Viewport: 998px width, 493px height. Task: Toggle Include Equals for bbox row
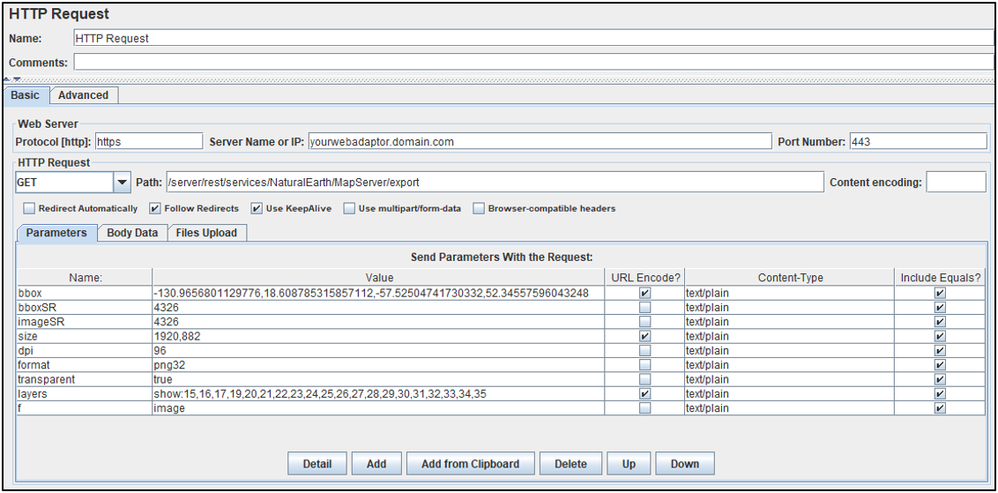tap(940, 293)
